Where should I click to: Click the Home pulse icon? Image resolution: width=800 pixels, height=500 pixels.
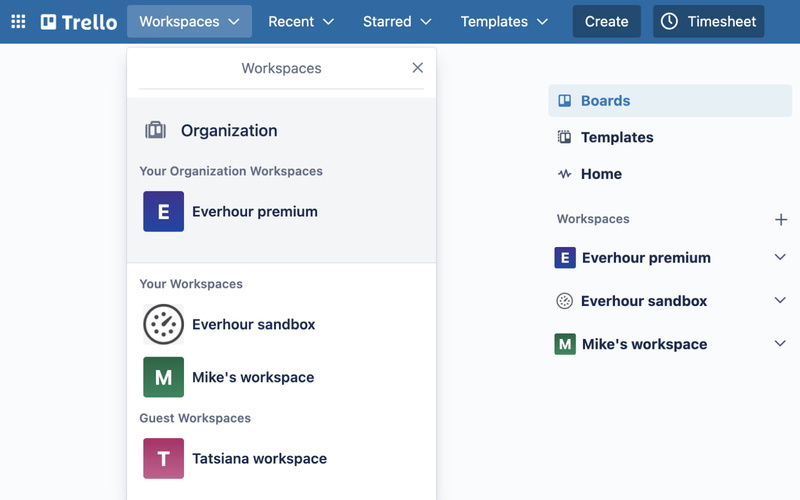point(564,174)
